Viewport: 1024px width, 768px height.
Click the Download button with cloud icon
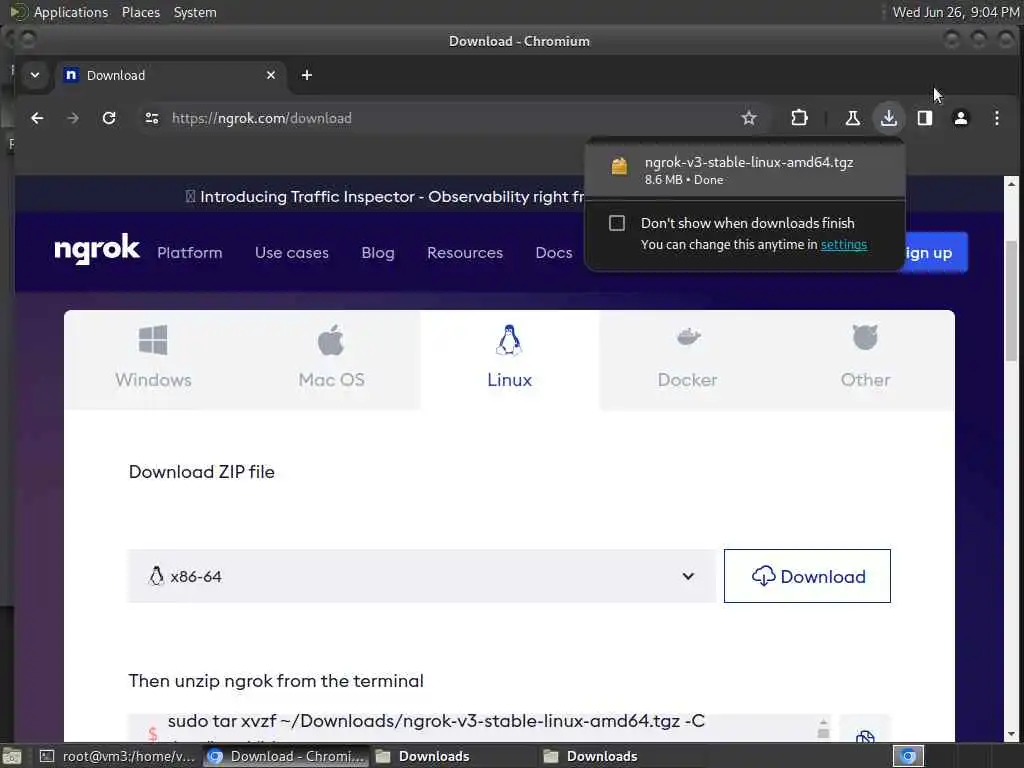tap(807, 576)
